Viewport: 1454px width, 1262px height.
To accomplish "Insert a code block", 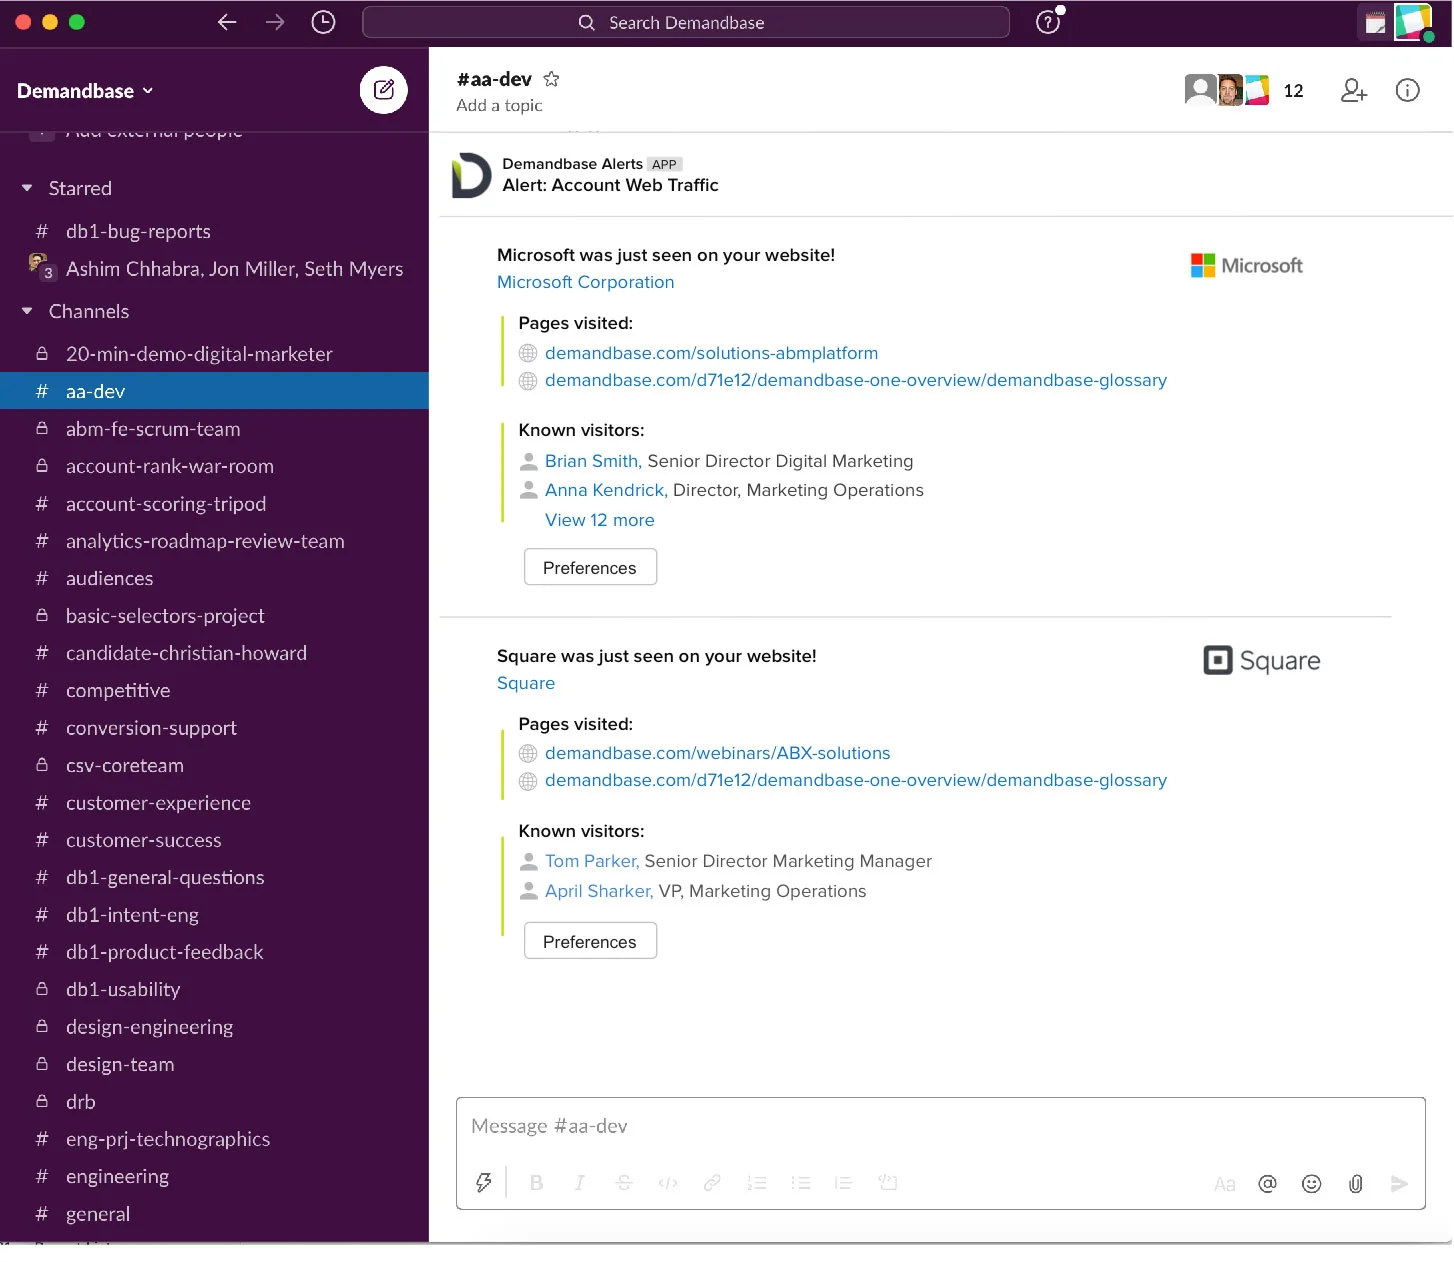I will (887, 1183).
